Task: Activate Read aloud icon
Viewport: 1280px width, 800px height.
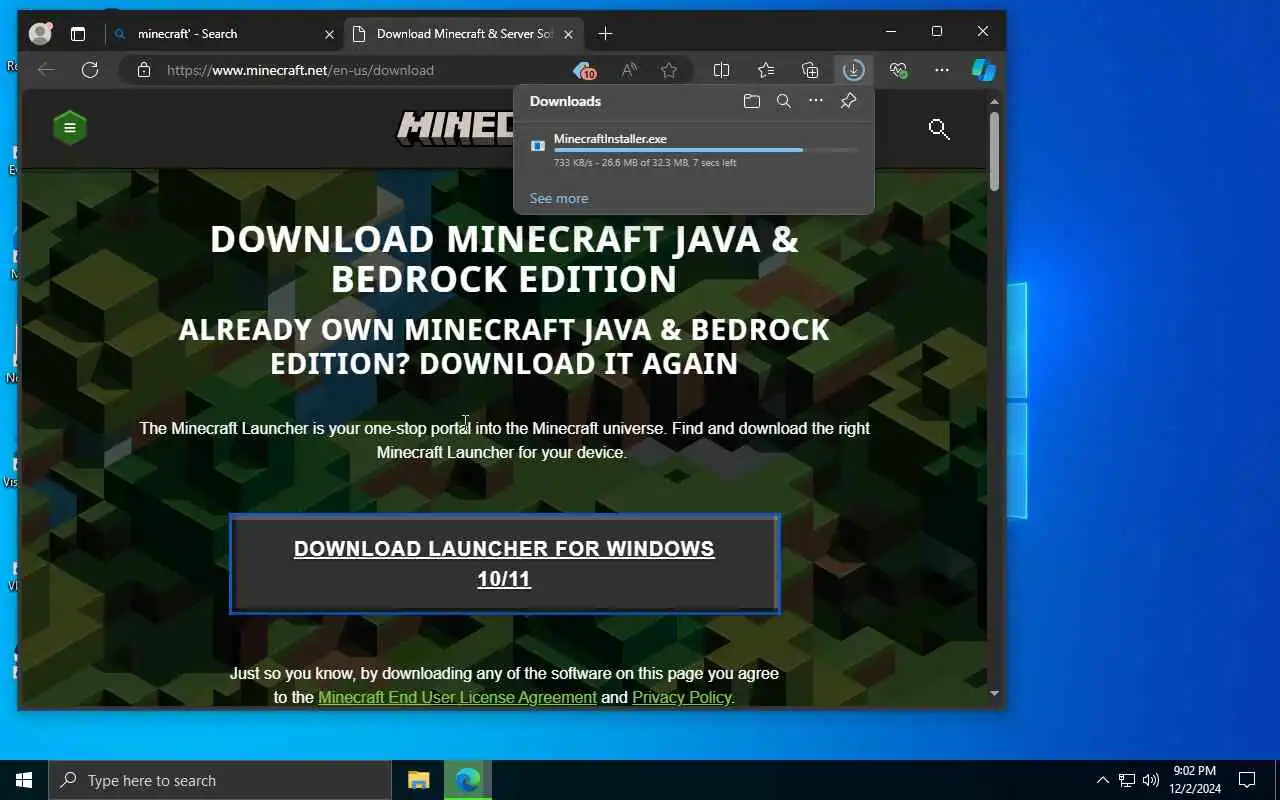Action: click(x=629, y=70)
